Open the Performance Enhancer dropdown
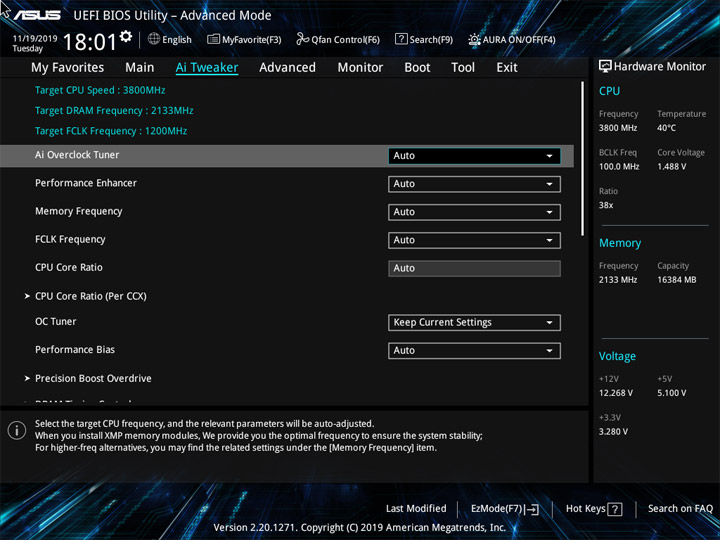This screenshot has height=540, width=720. [x=474, y=184]
